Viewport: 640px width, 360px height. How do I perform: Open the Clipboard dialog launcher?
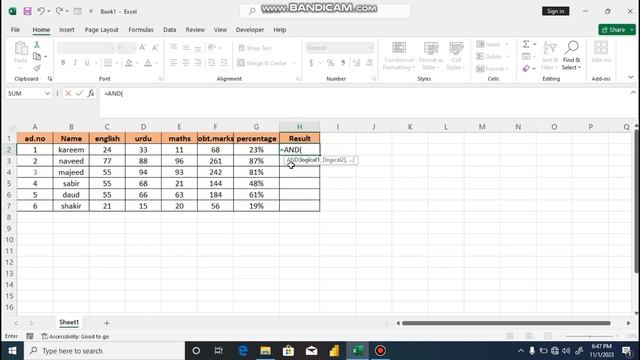coord(50,79)
